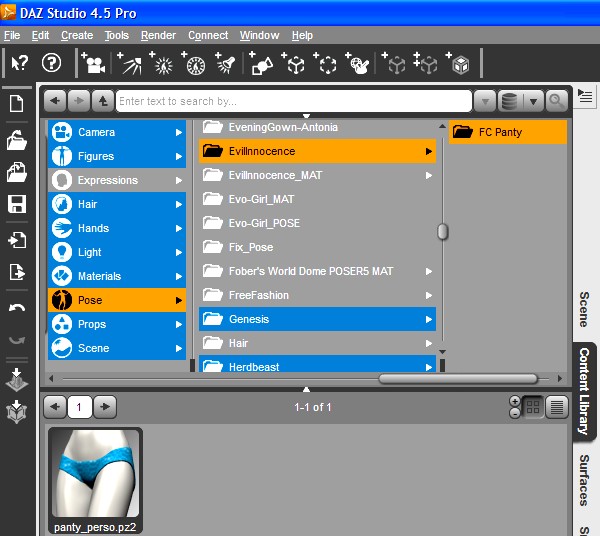
Task: Open dropdown next to database icon
Action: pos(533,101)
